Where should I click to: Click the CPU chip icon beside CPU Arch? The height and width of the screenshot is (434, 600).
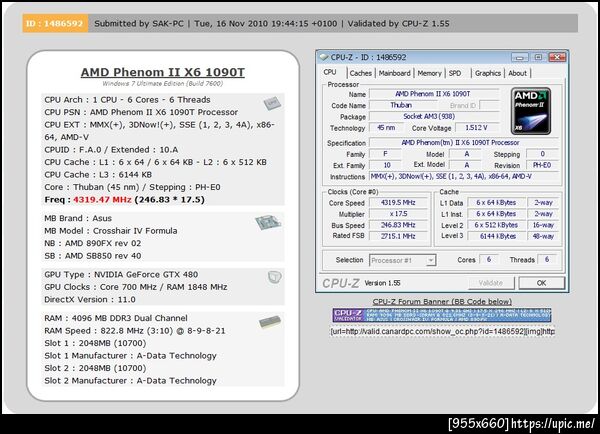click(x=272, y=103)
